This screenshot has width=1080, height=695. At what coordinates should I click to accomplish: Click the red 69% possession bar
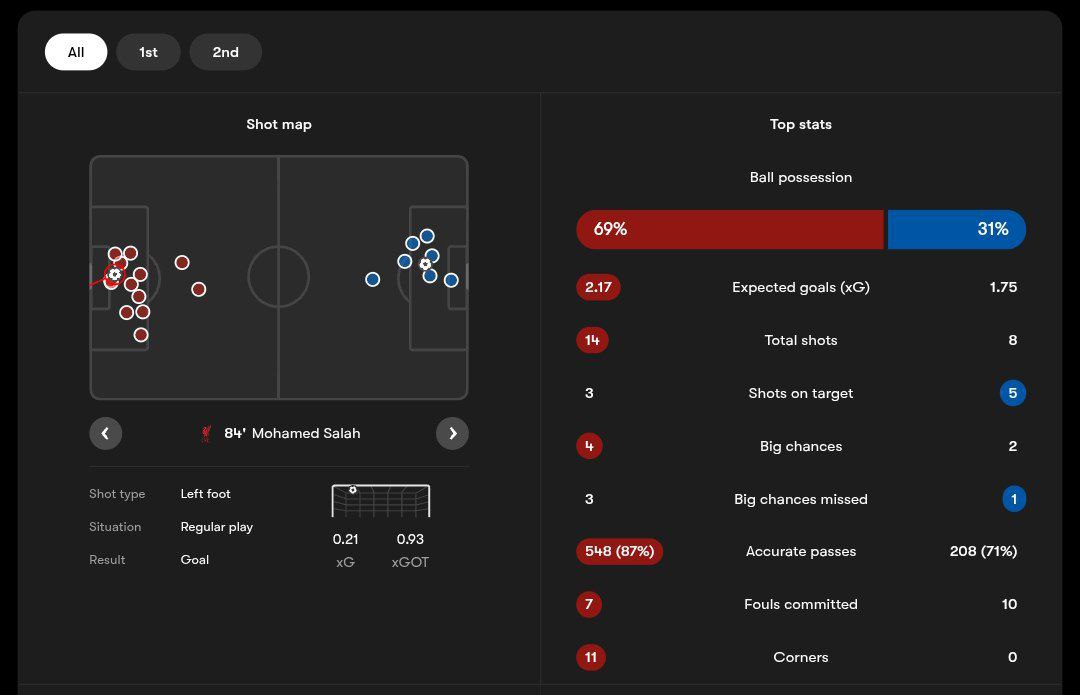[x=730, y=229]
